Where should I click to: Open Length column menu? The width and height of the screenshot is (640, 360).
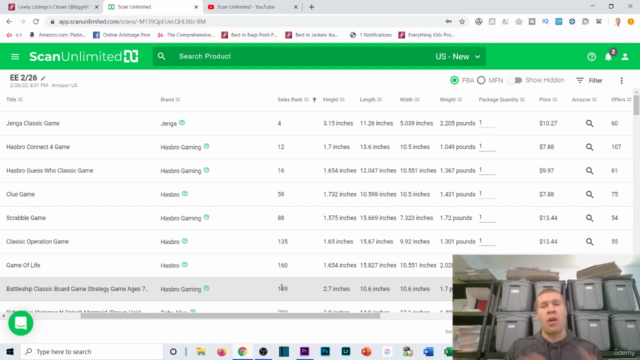tap(379, 100)
